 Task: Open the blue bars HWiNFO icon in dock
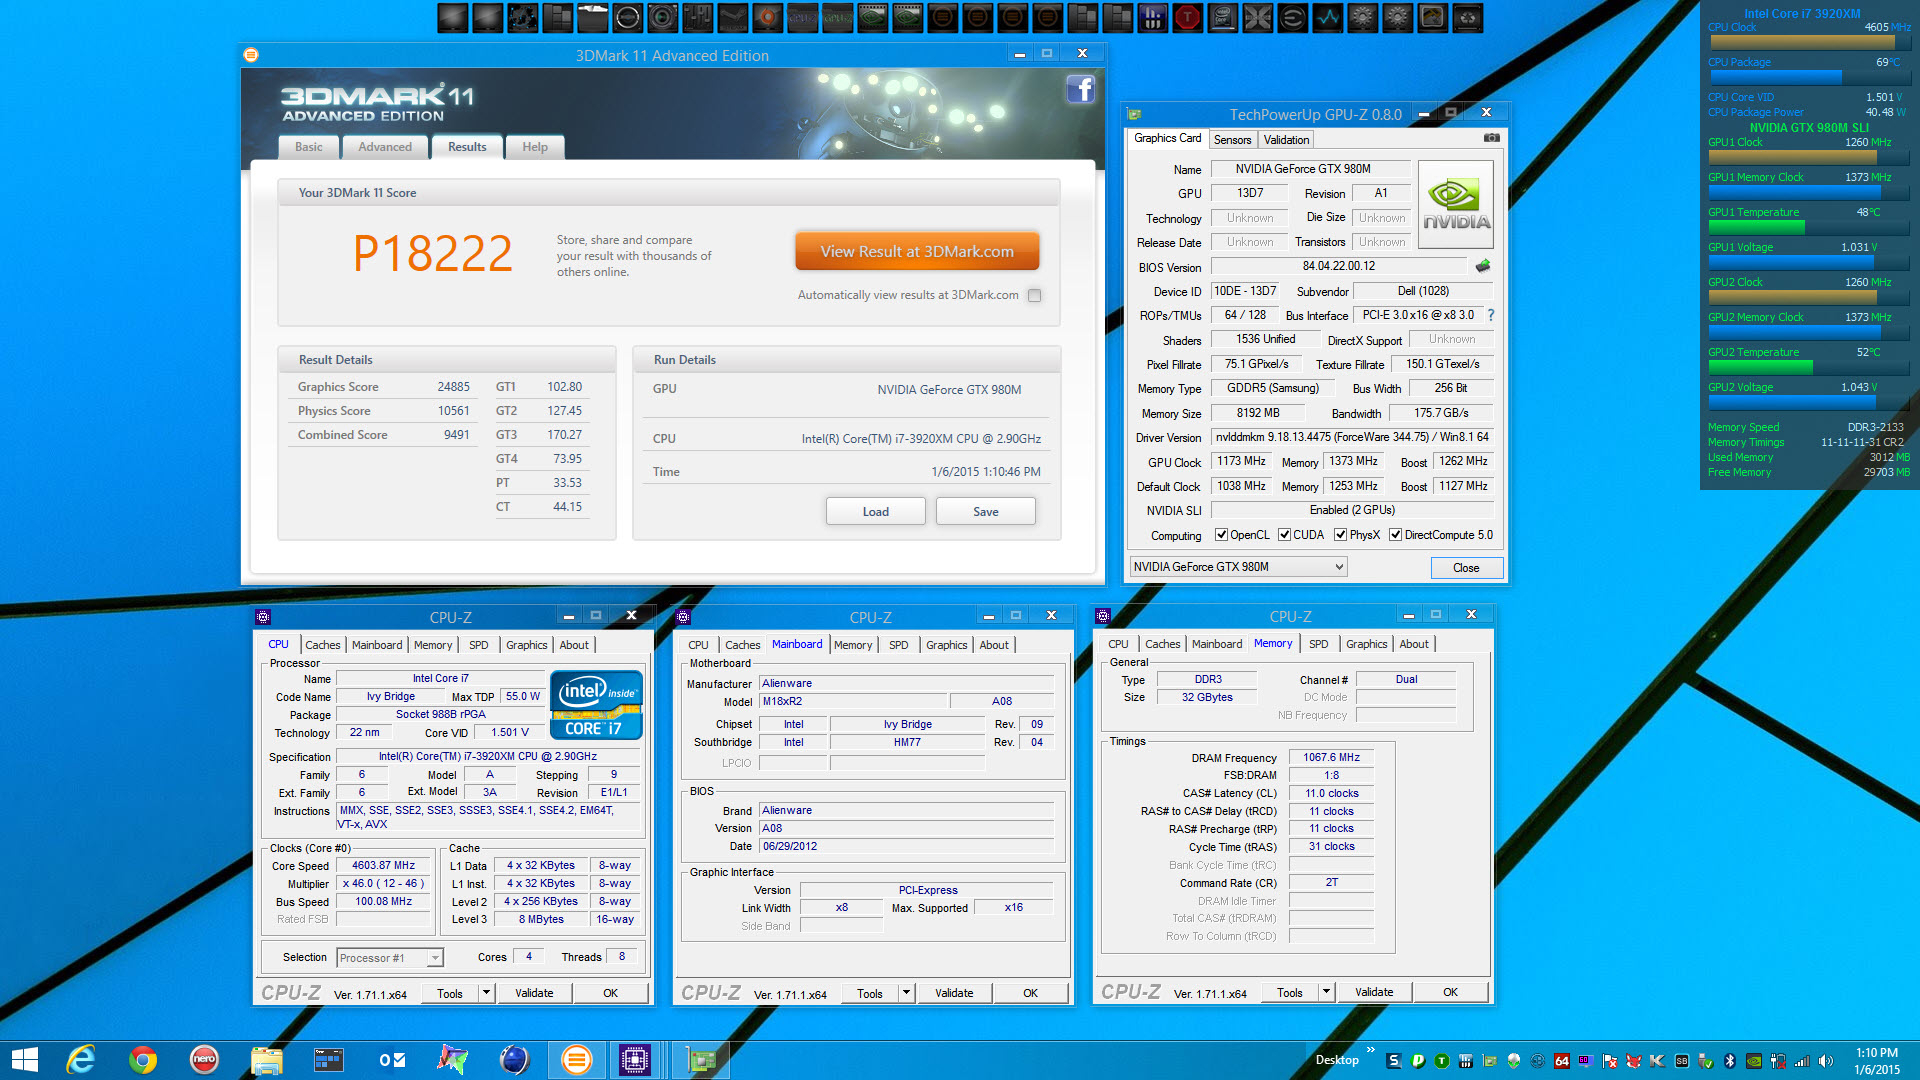point(1153,17)
